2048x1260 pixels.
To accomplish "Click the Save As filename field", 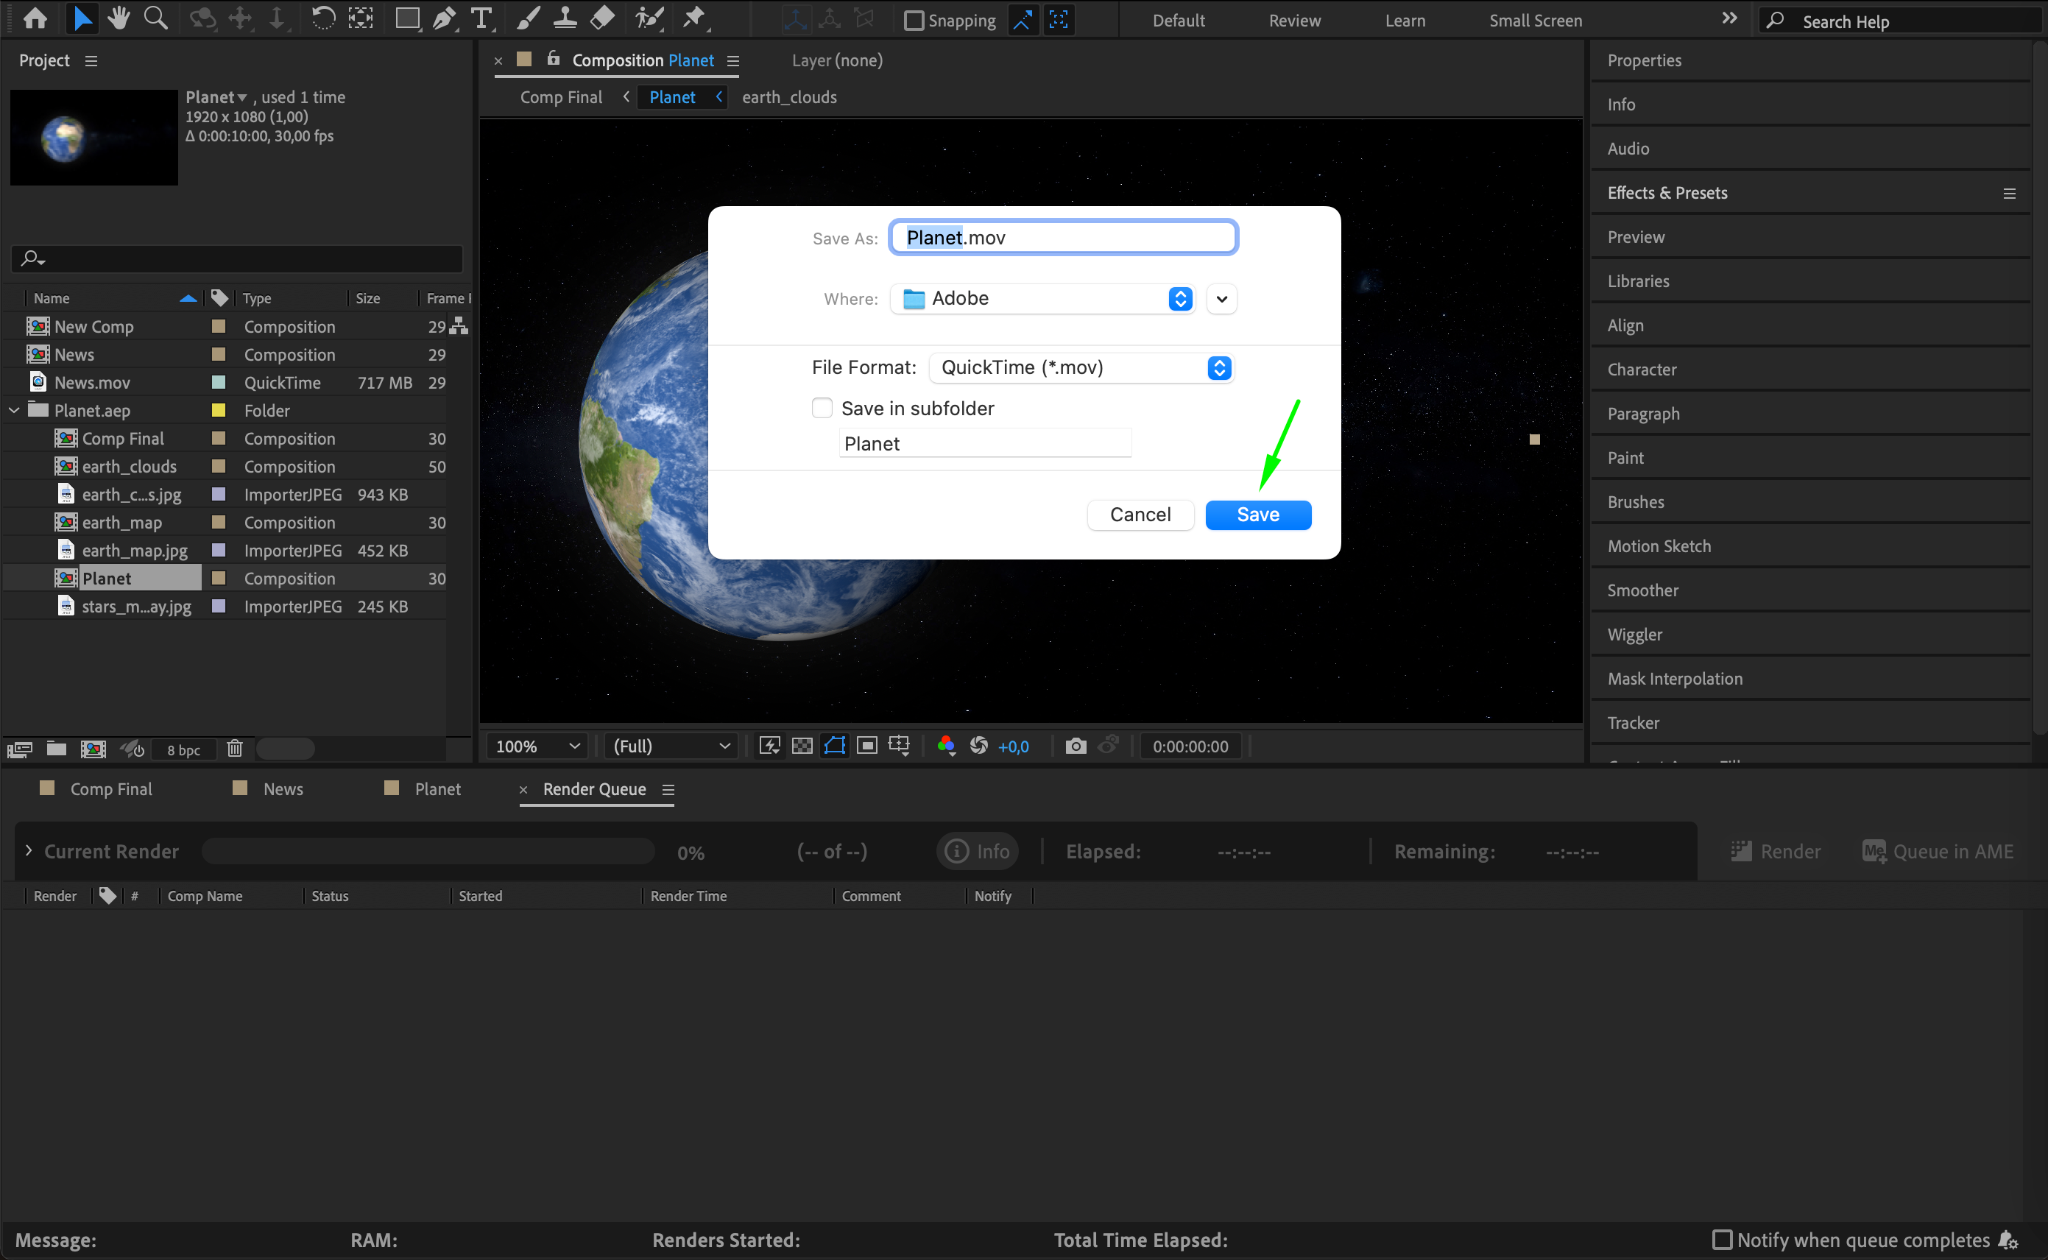I will pyautogui.click(x=1063, y=238).
